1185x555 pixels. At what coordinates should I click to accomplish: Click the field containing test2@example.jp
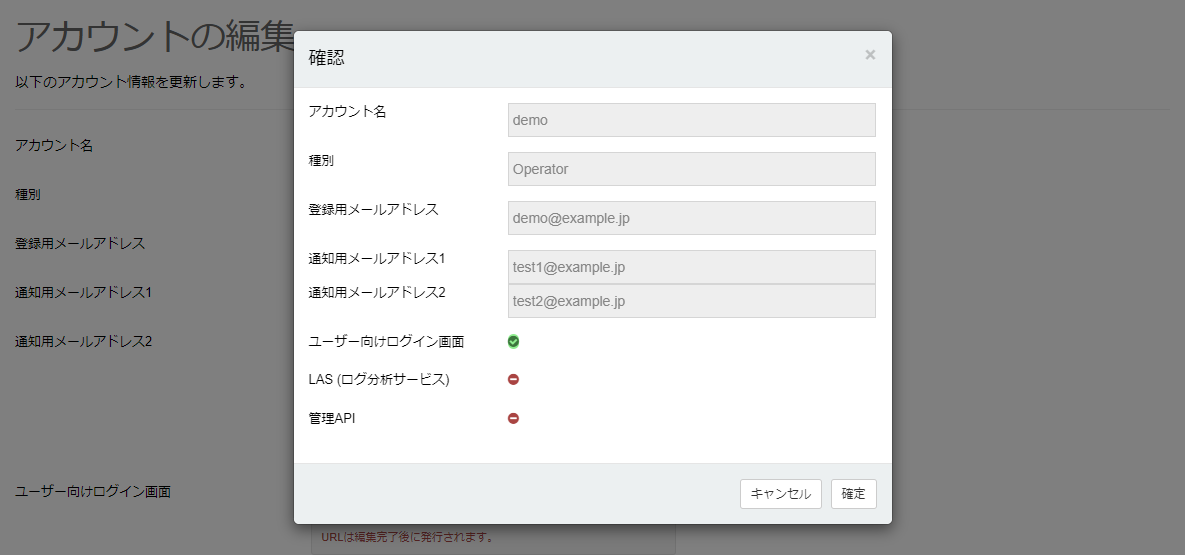(691, 301)
